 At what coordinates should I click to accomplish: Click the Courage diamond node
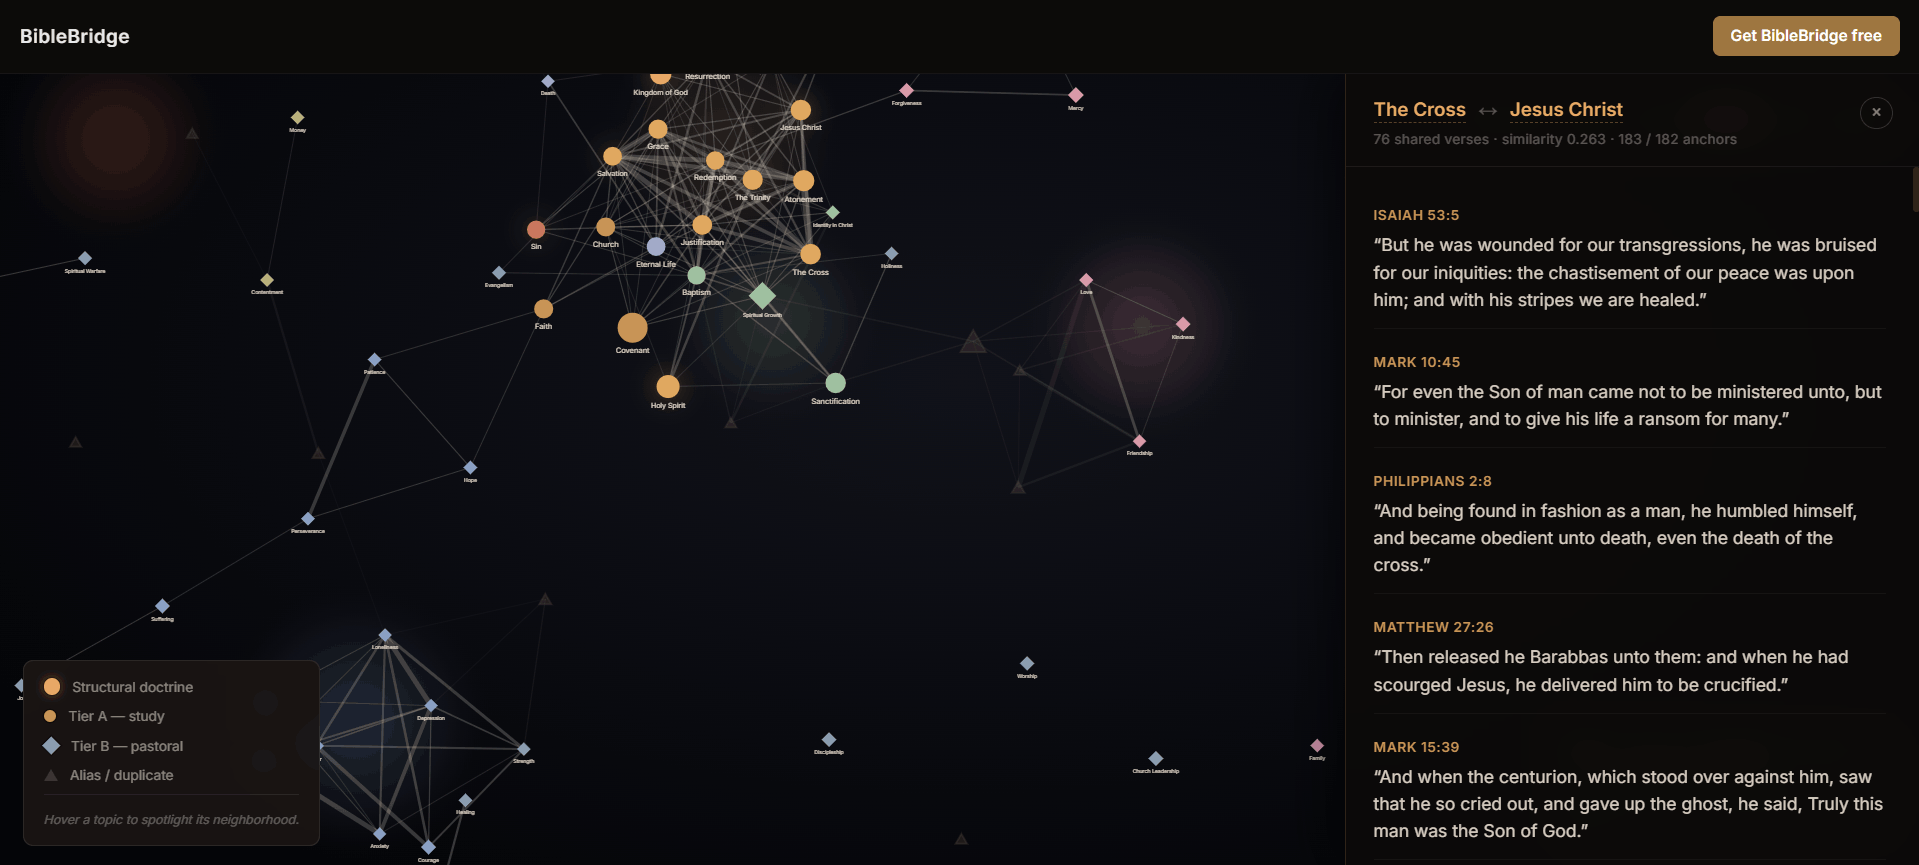click(428, 848)
